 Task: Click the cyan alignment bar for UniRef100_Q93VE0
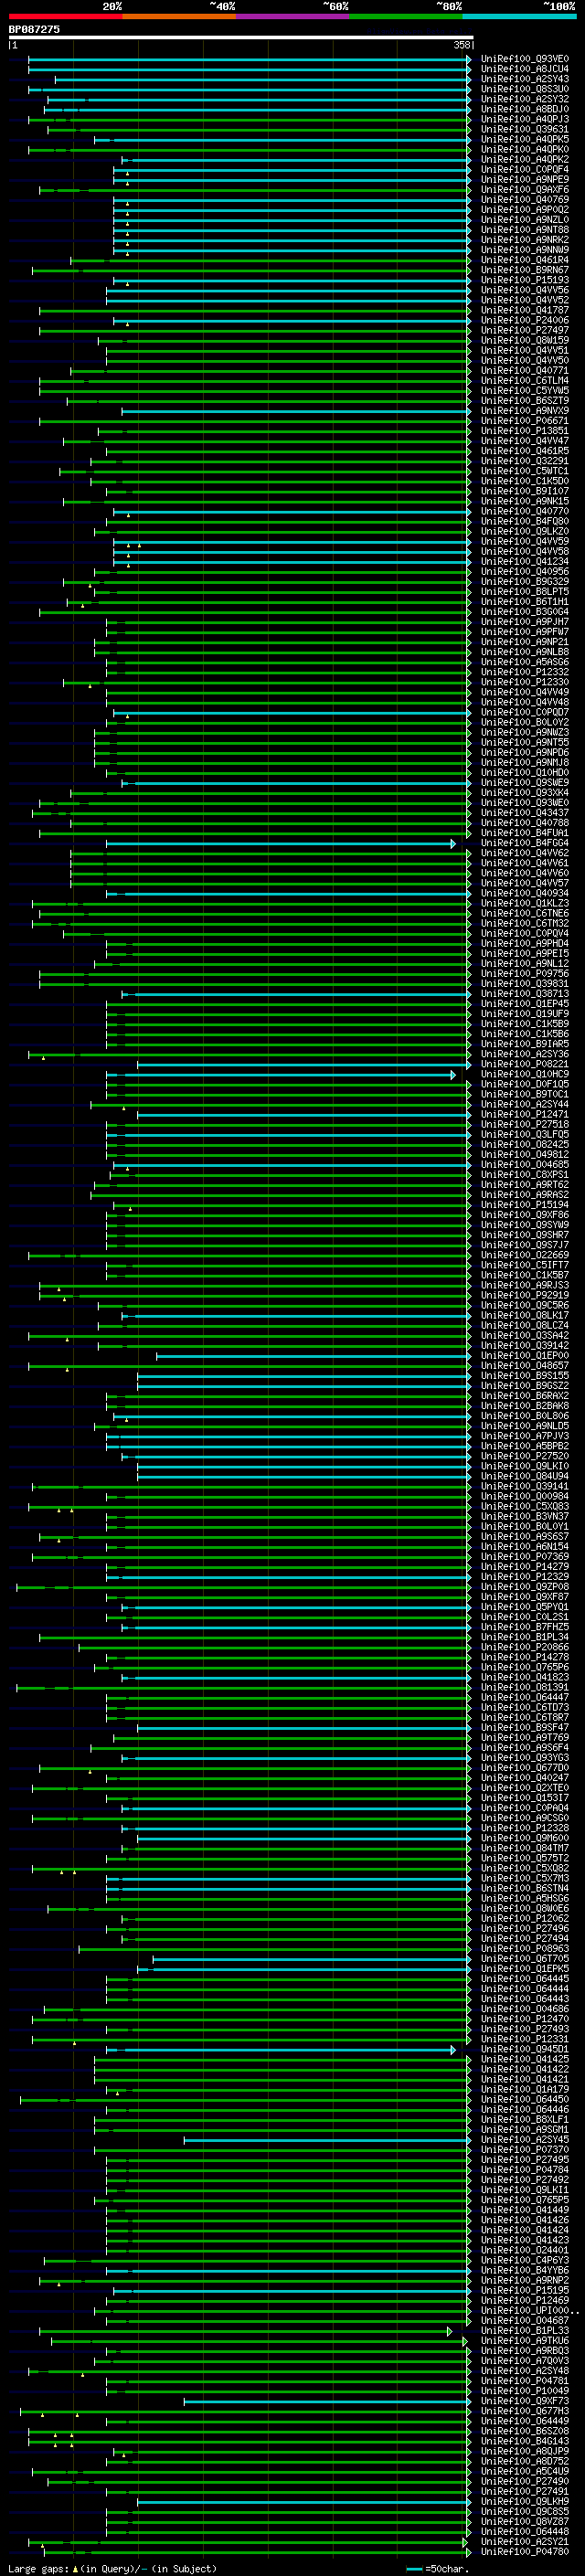[249, 59]
